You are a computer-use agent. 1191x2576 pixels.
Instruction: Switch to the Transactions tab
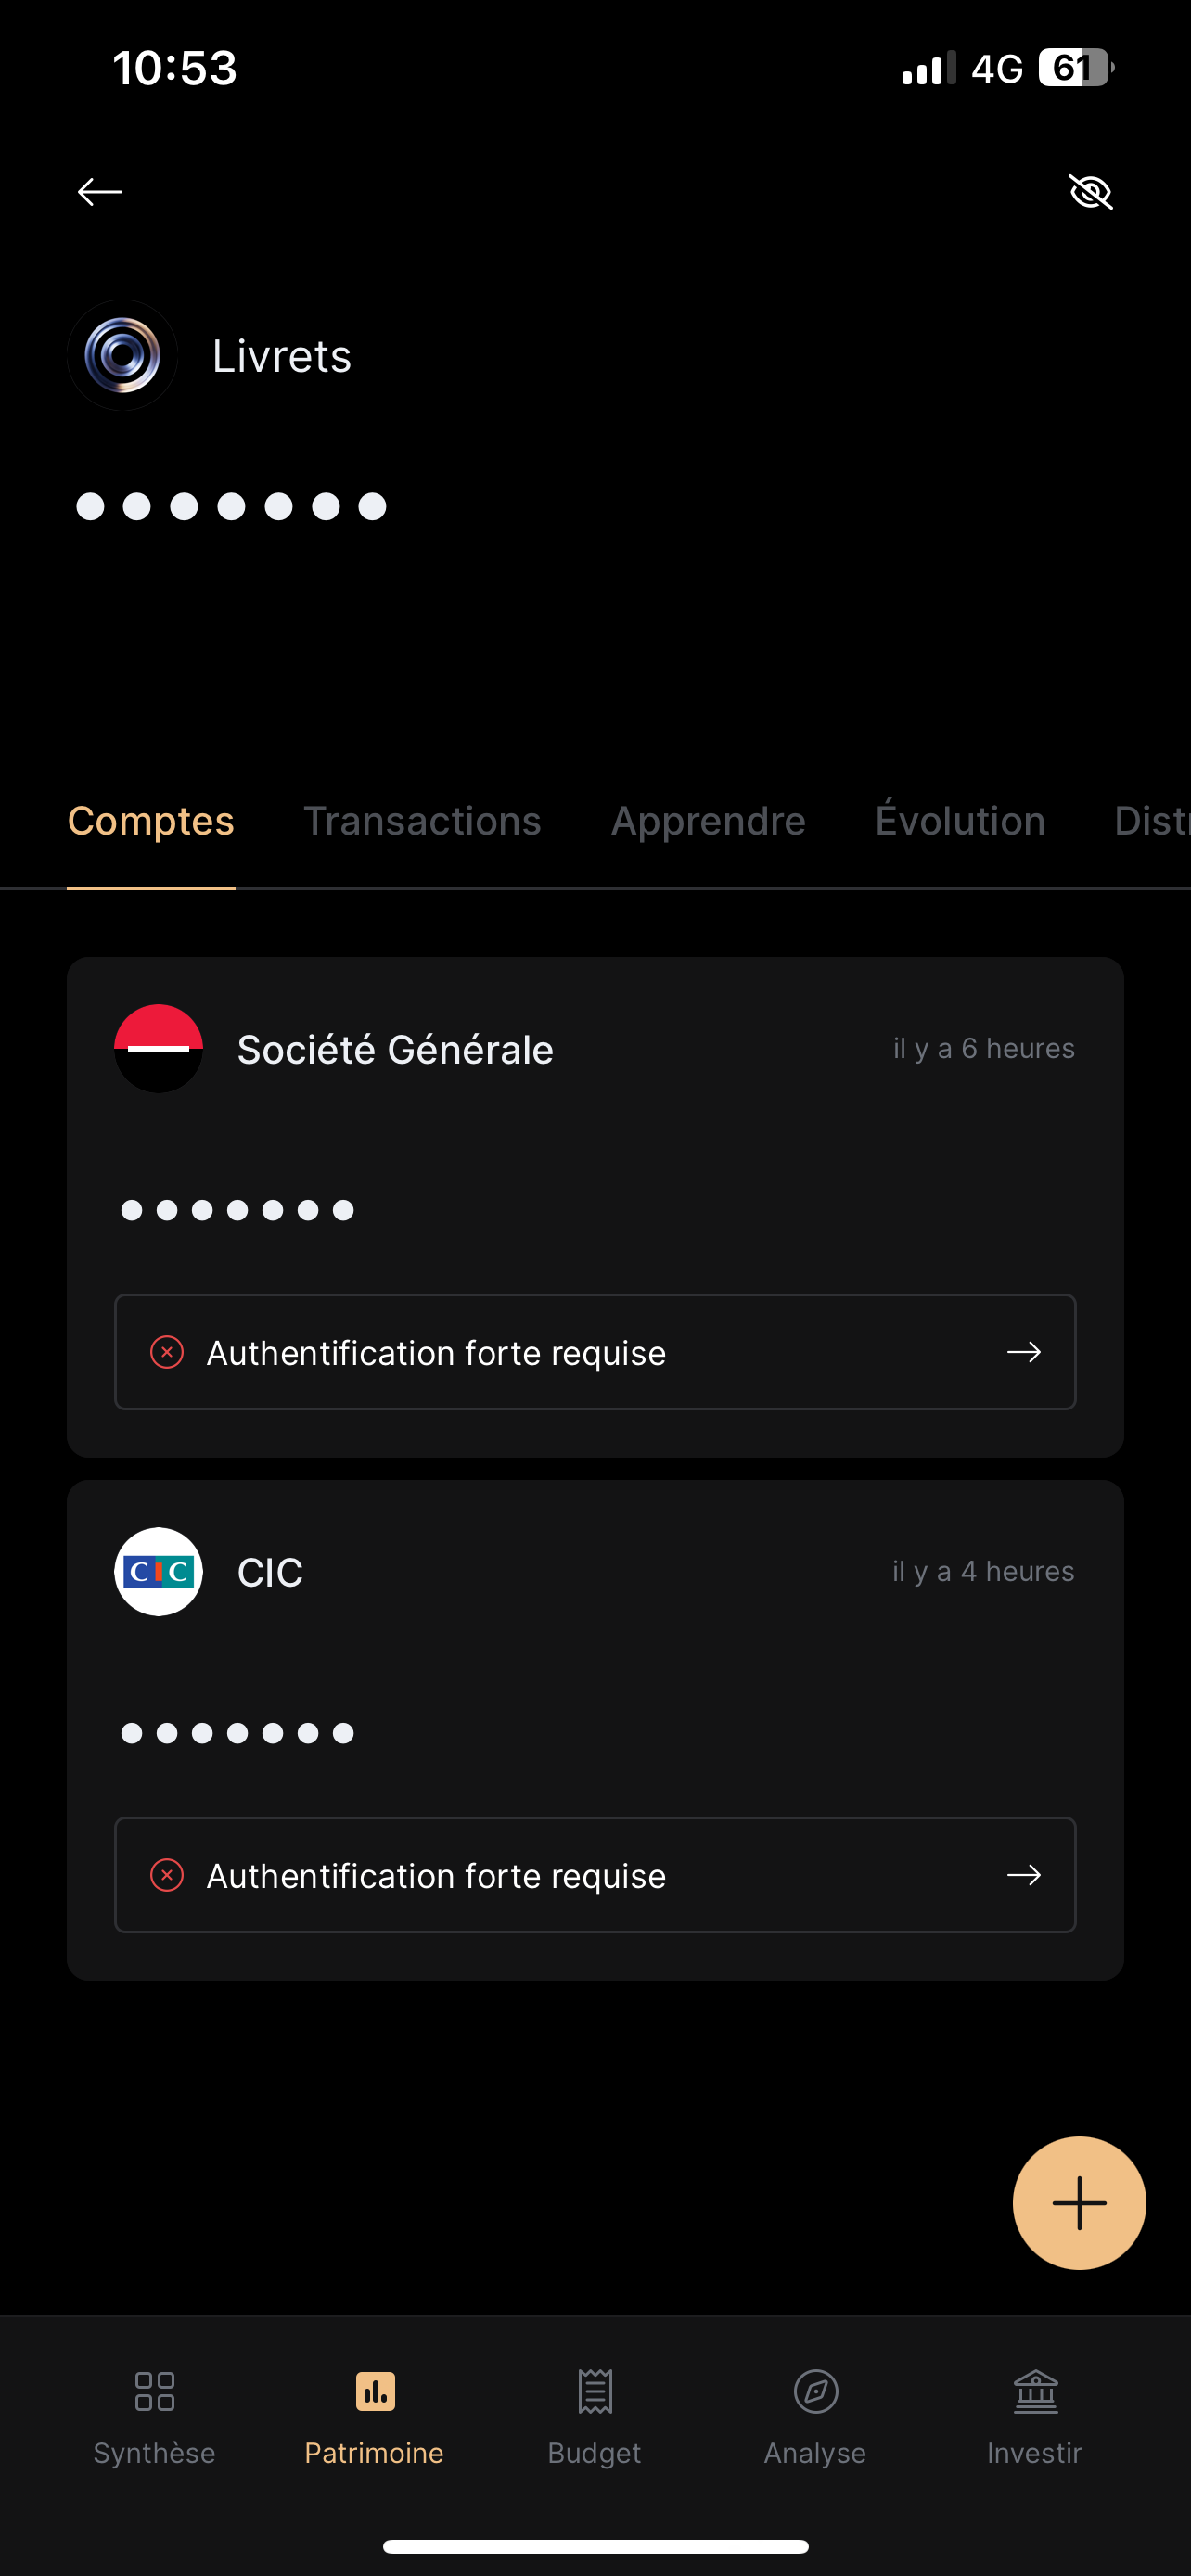(422, 821)
